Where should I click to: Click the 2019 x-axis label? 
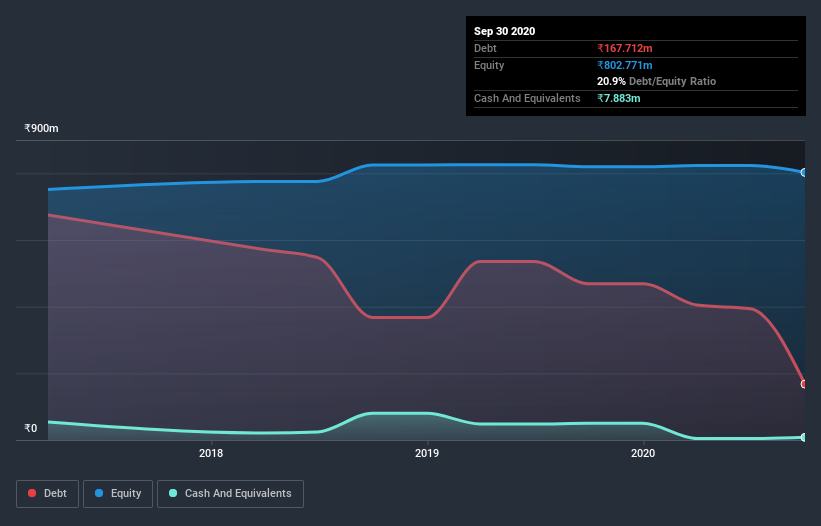tap(427, 453)
